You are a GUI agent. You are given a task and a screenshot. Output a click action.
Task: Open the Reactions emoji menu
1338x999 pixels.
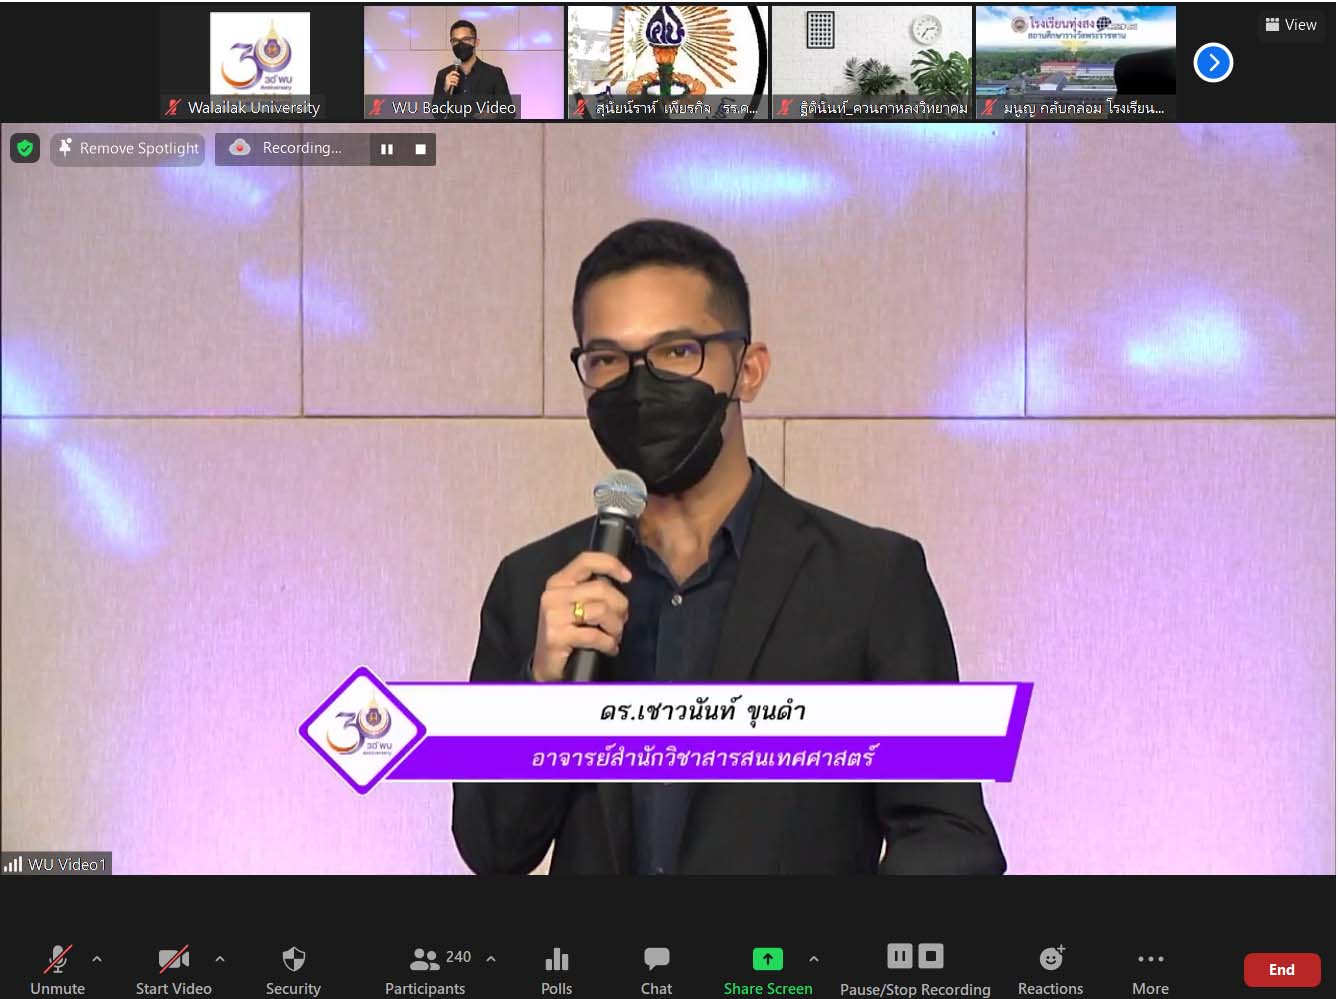(x=1050, y=970)
